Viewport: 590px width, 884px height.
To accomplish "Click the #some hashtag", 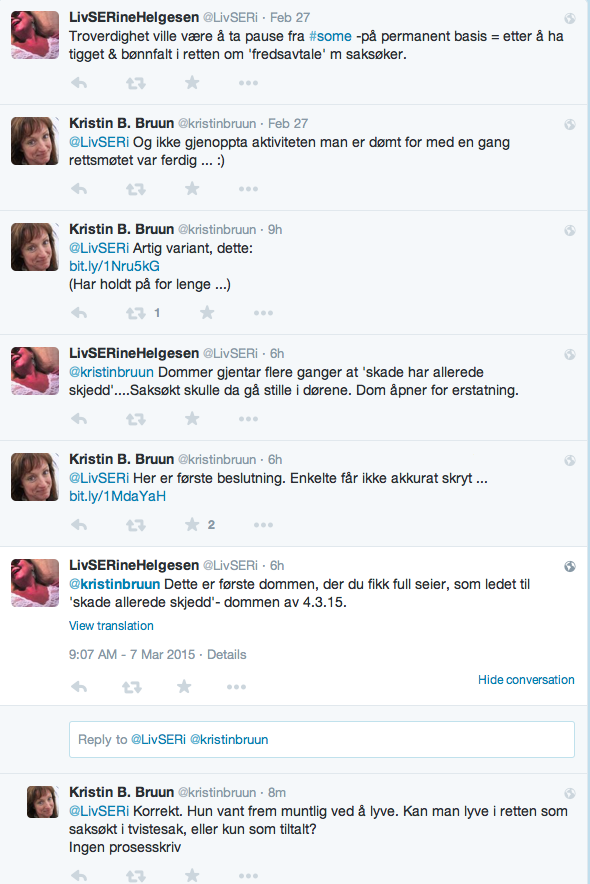I will click(x=330, y=36).
